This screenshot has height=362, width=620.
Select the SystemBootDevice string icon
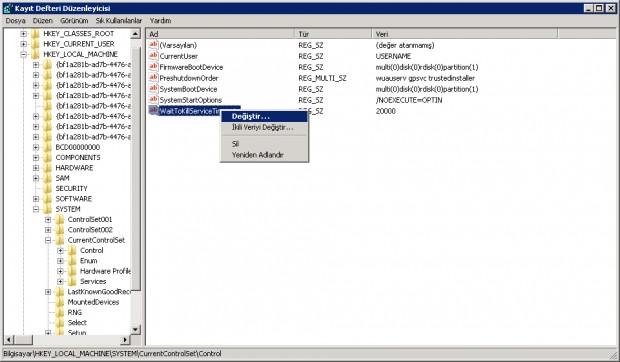(x=153, y=89)
